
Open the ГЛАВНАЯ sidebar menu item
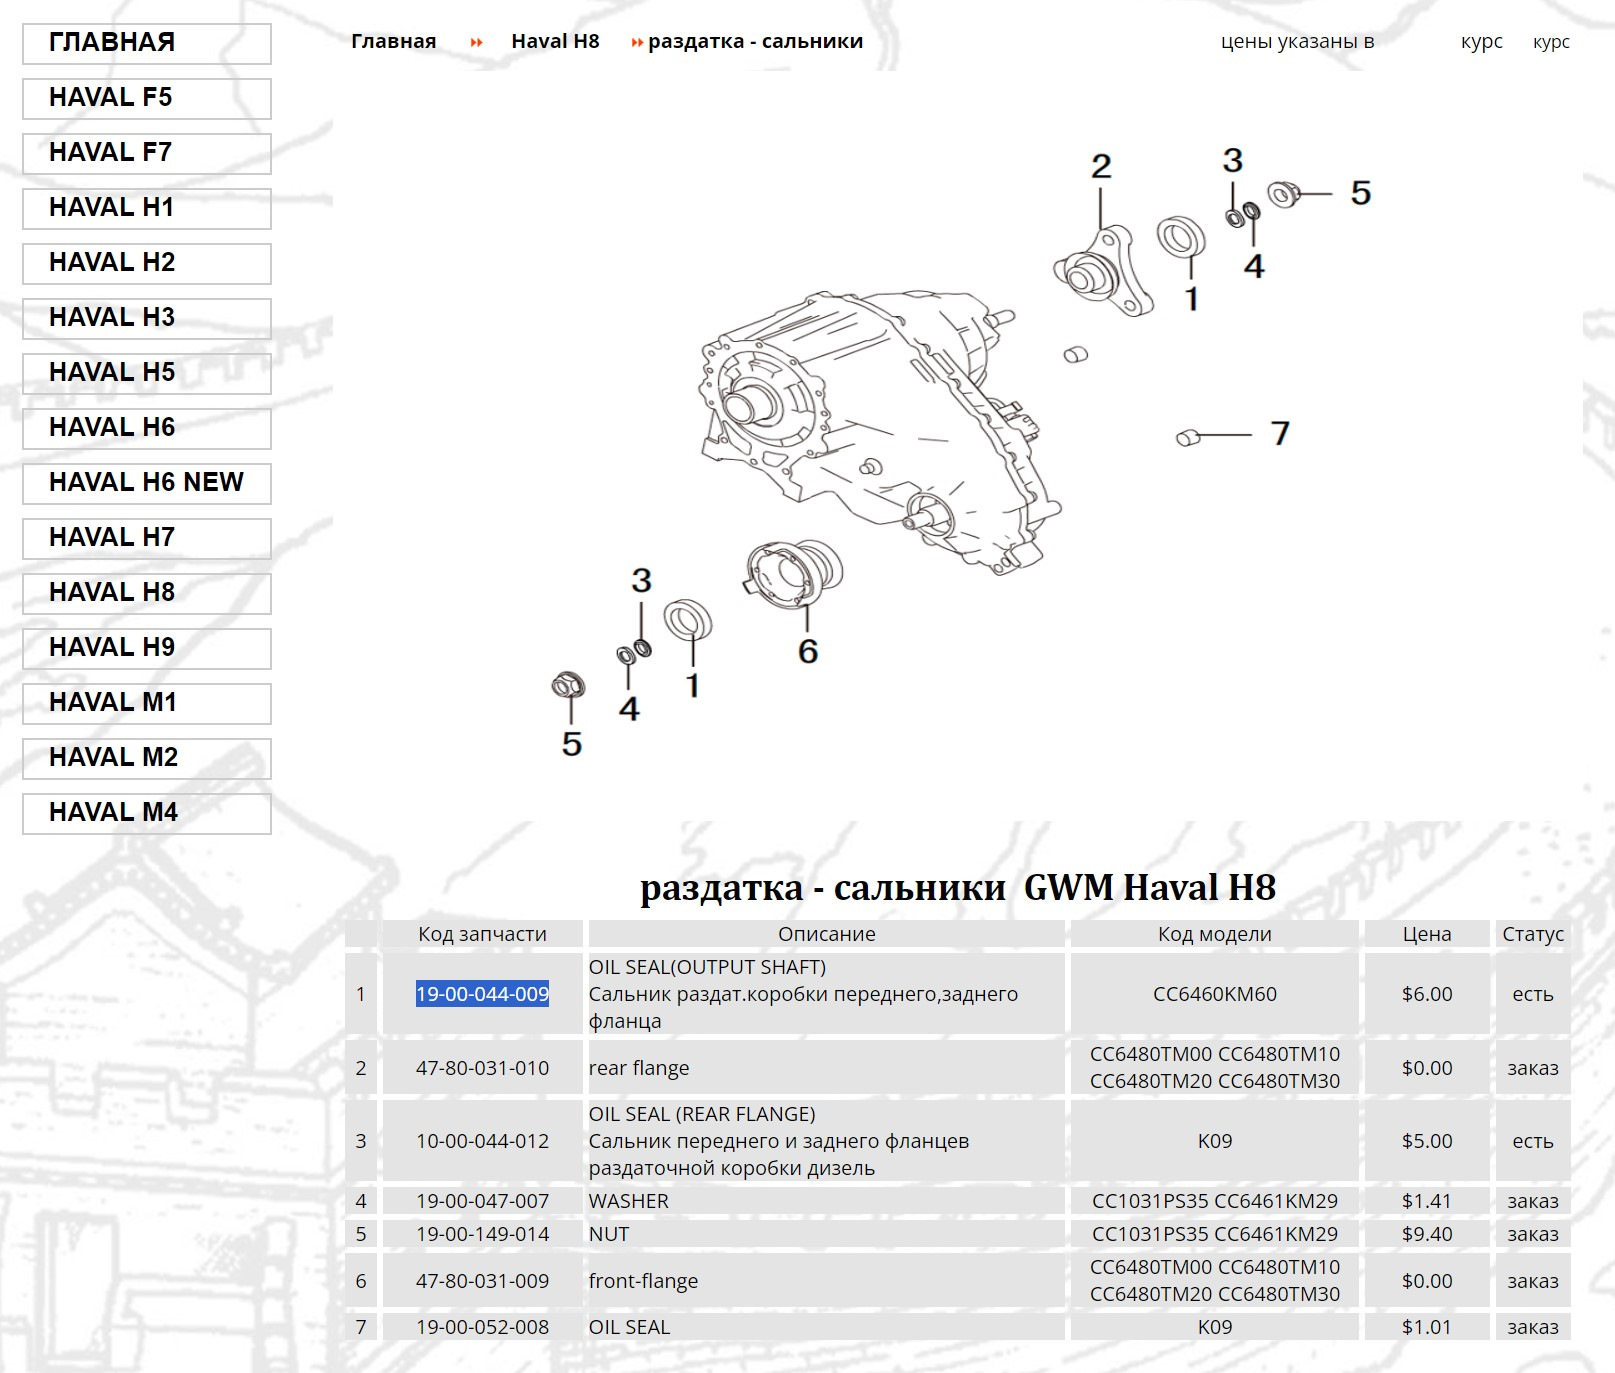[x=147, y=43]
